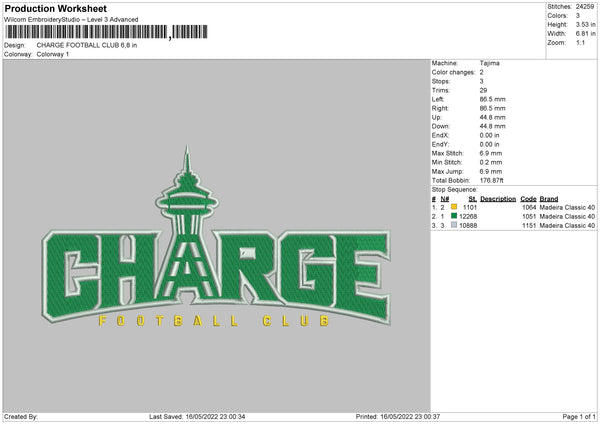The height and width of the screenshot is (424, 600).
Task: Click the design name 'CHARGE FOOTBALL CLUB 6,8 in'
Action: point(87,45)
